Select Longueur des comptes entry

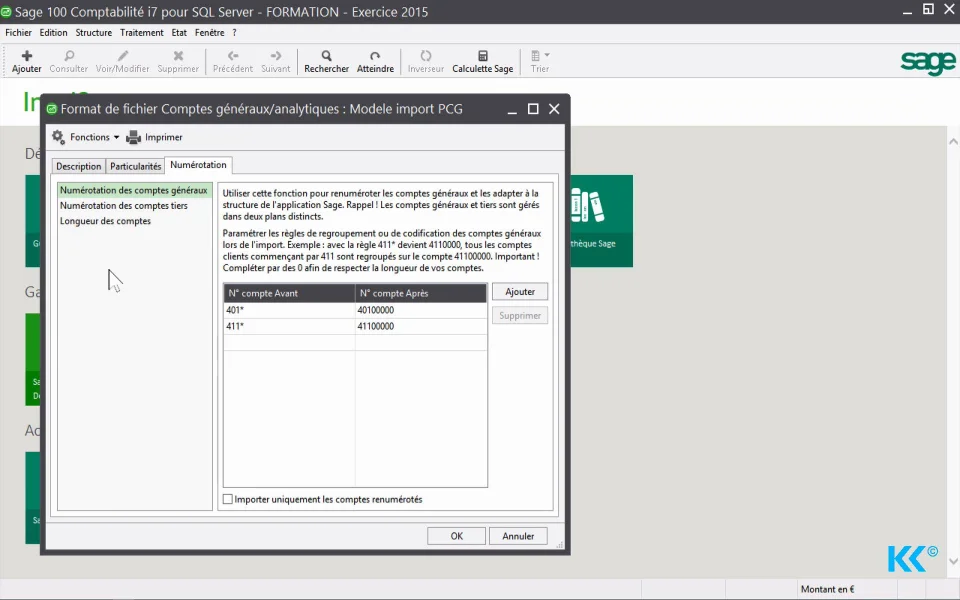[x=105, y=221]
